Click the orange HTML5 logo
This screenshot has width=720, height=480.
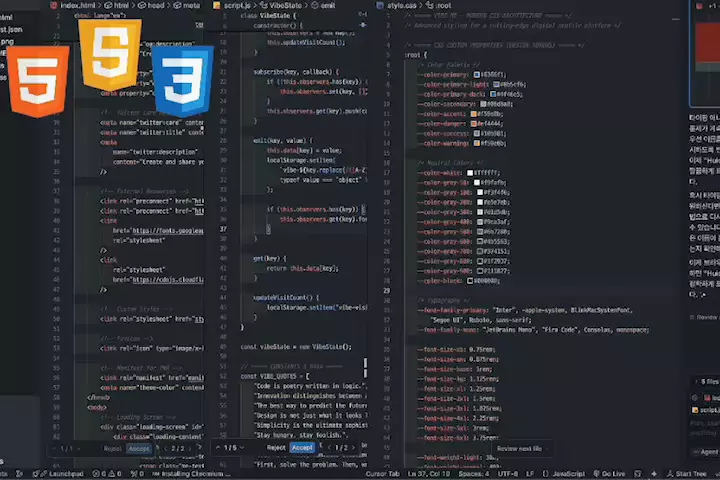tap(39, 81)
